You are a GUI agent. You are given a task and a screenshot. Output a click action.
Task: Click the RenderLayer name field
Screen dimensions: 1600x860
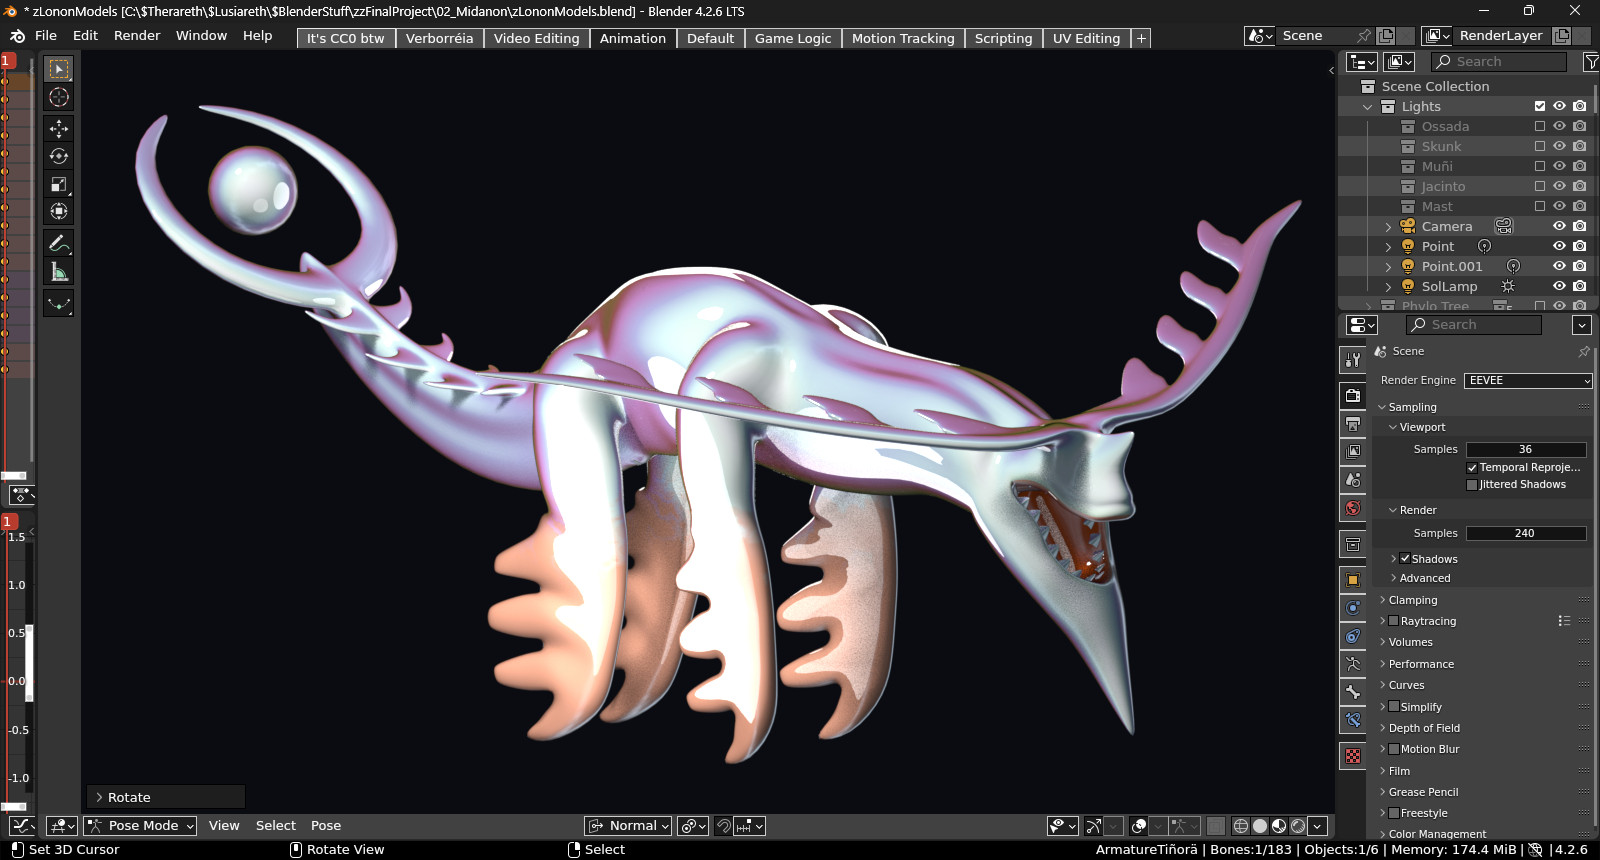click(x=1501, y=36)
